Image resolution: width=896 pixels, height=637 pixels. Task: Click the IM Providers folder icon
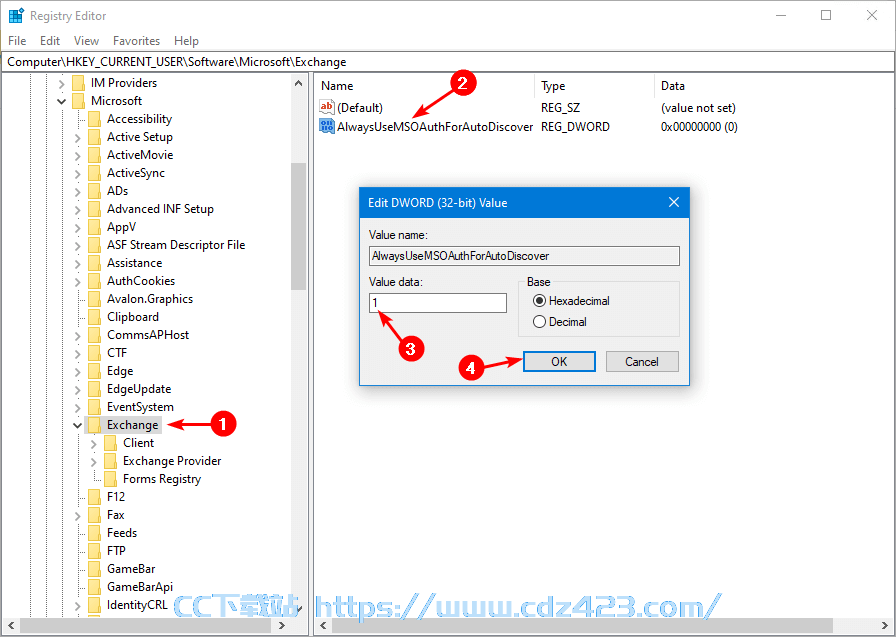[79, 83]
